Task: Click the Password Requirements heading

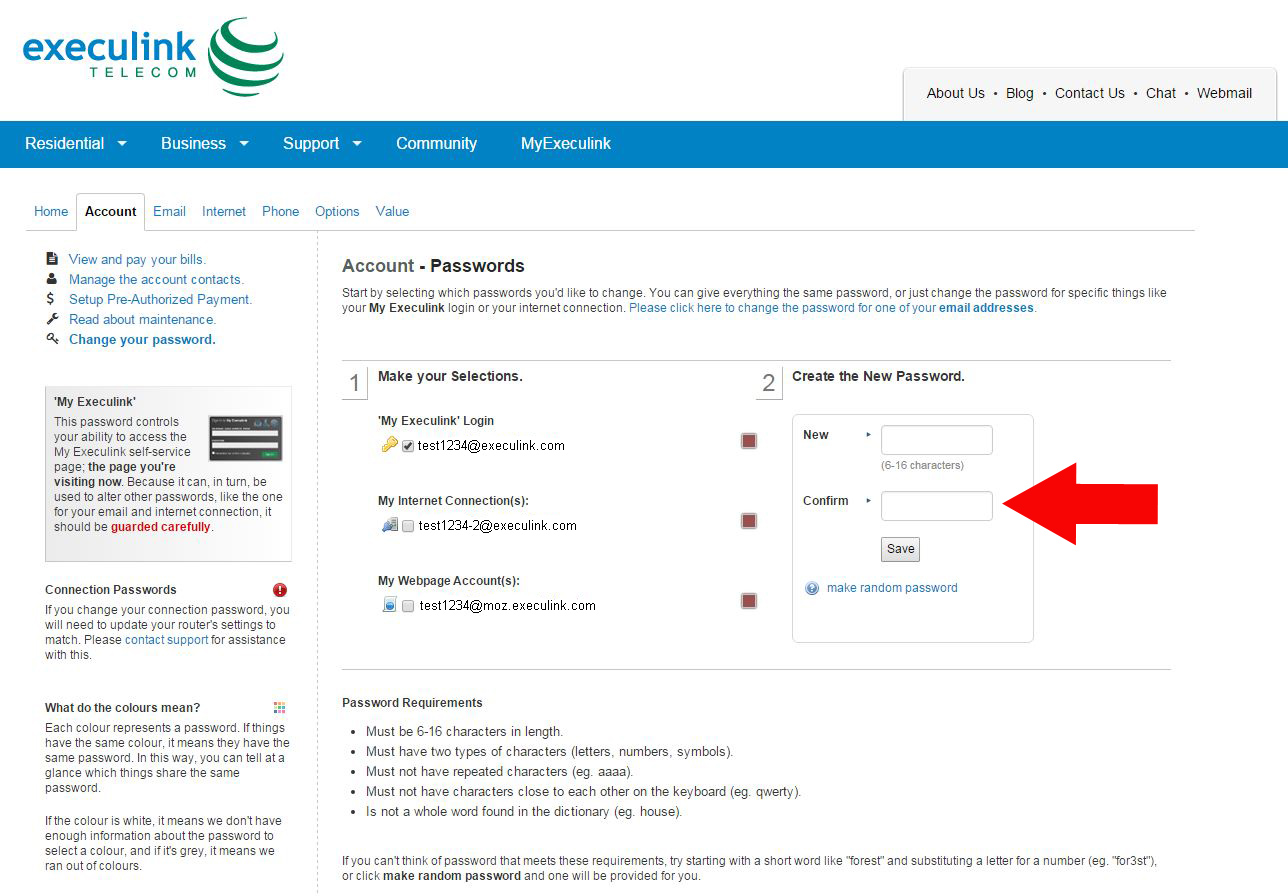Action: click(x=412, y=703)
